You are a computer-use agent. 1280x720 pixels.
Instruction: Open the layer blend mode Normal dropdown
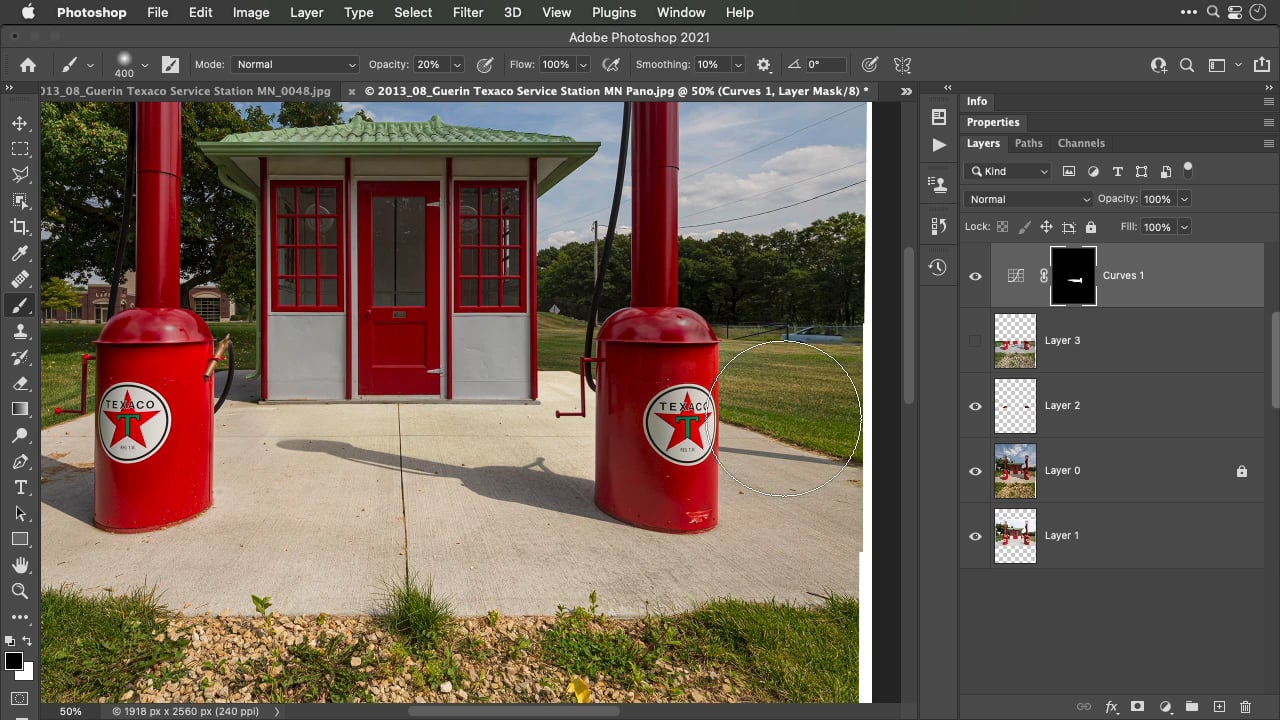tap(1029, 199)
